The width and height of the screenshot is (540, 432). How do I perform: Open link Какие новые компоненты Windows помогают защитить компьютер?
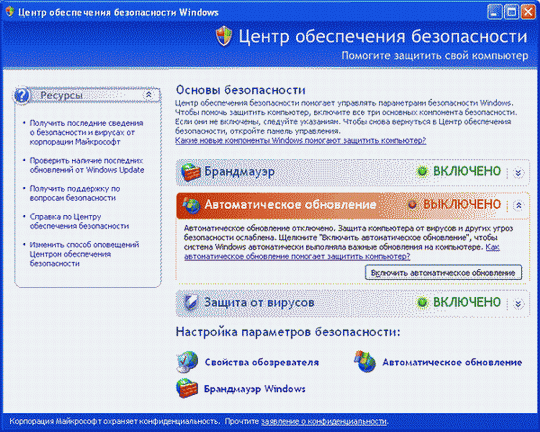pyautogui.click(x=301, y=141)
